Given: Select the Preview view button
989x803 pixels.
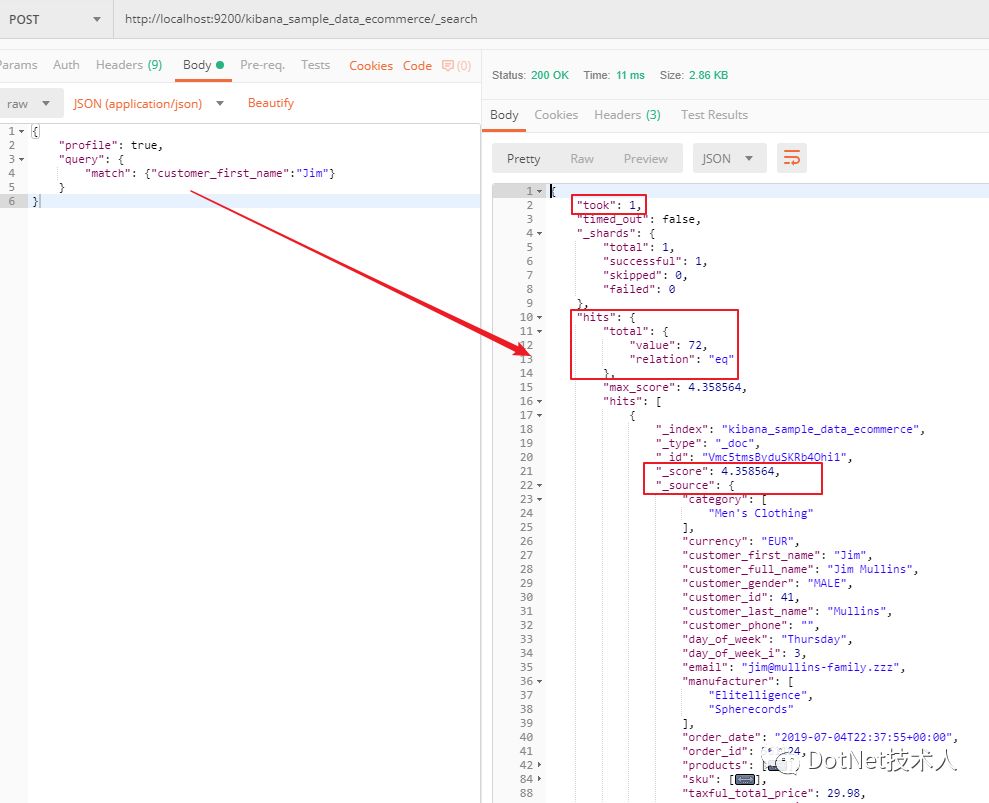Looking at the screenshot, I should tap(645, 158).
